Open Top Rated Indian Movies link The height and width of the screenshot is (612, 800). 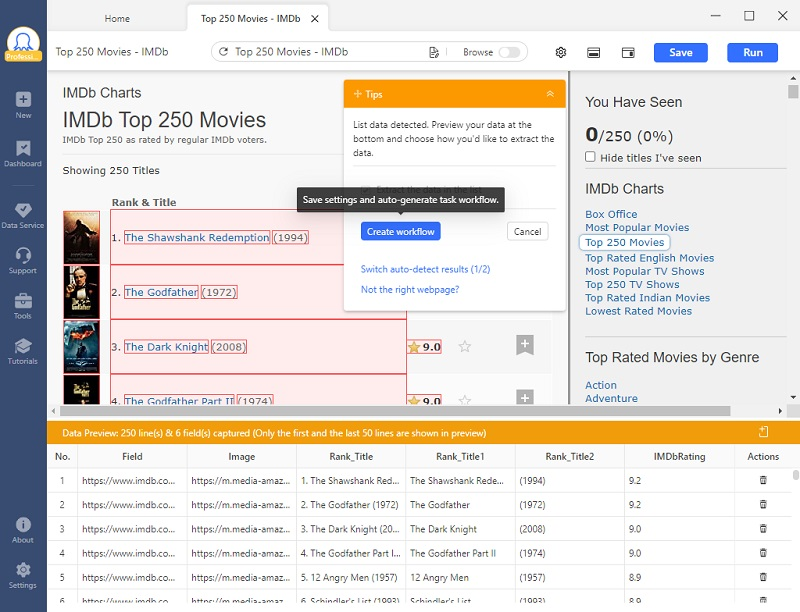pos(647,298)
